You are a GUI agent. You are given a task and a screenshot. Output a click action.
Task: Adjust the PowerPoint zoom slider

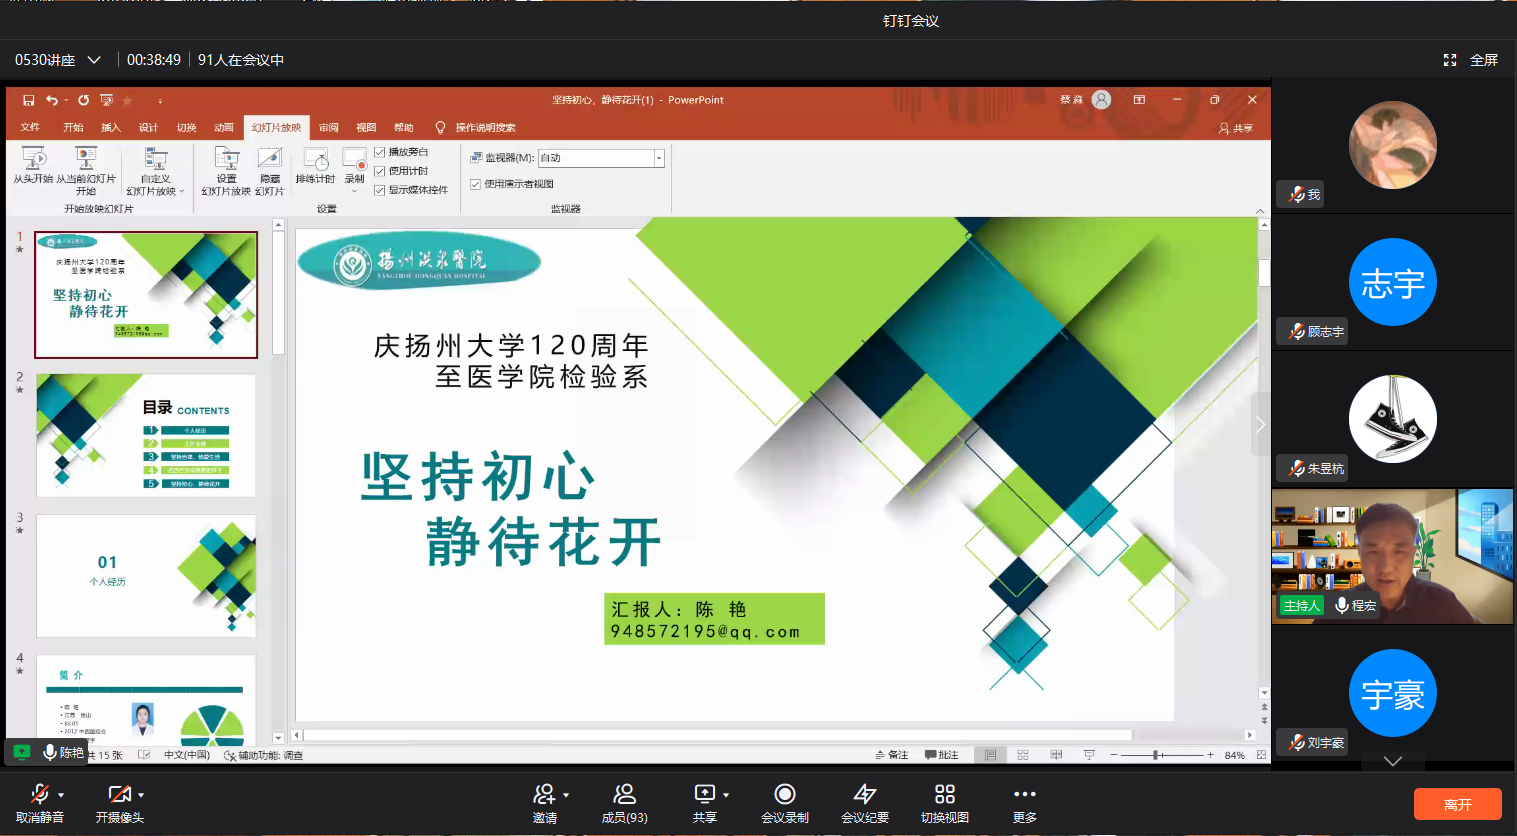[1157, 755]
